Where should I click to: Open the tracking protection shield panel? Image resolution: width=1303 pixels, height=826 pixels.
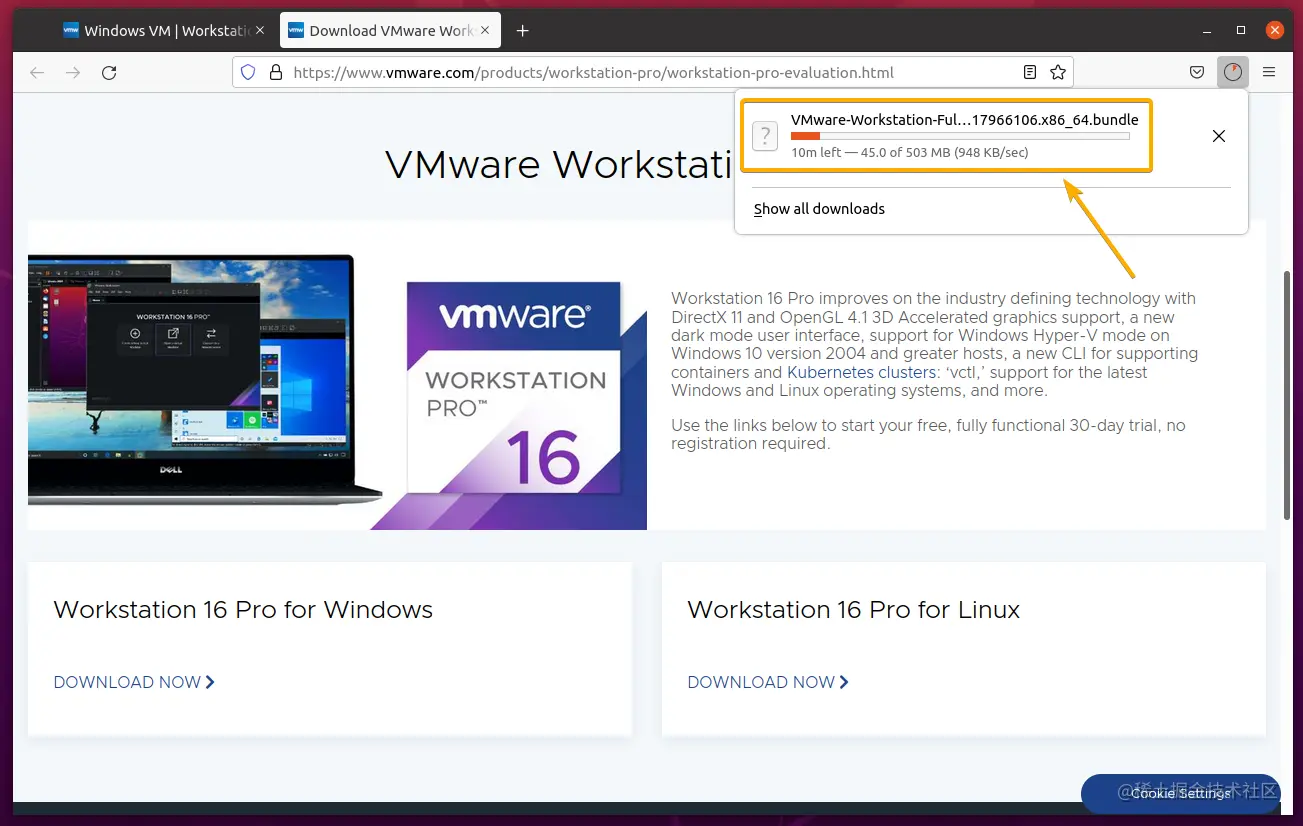[x=247, y=72]
